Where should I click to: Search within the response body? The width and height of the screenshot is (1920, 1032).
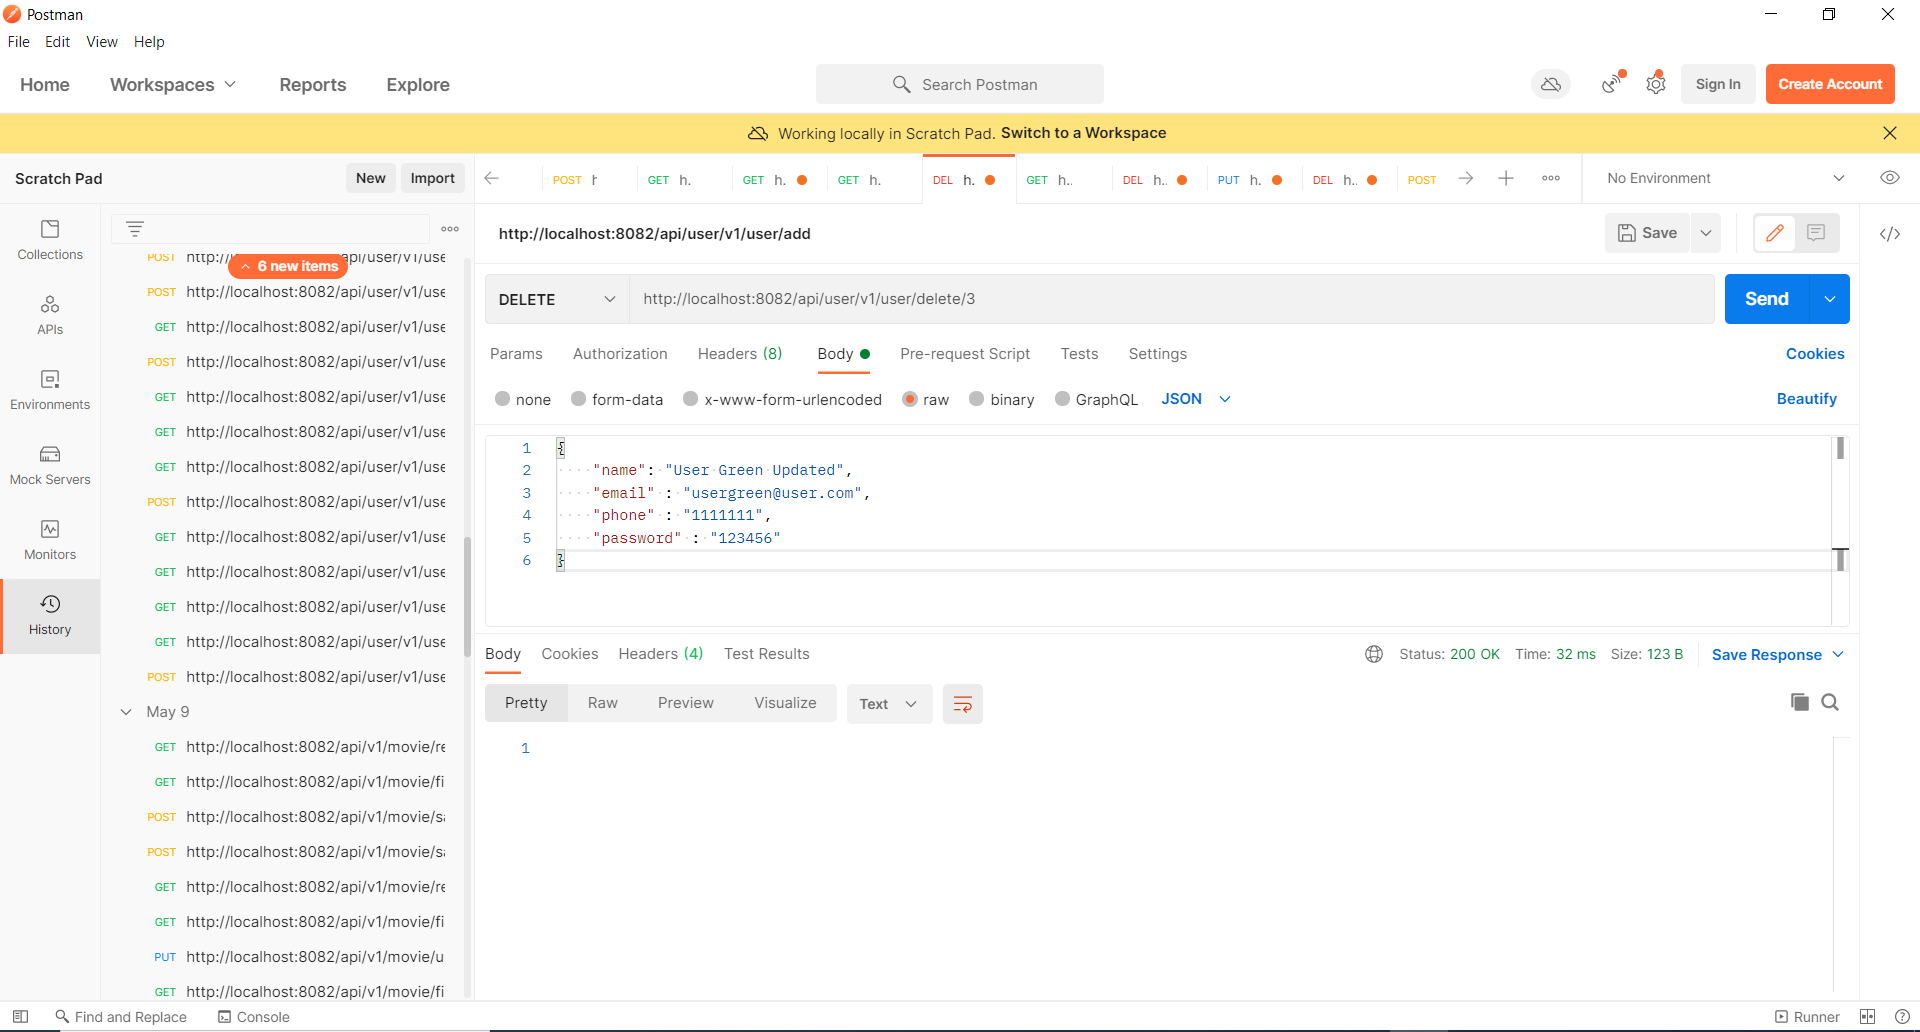click(x=1830, y=702)
